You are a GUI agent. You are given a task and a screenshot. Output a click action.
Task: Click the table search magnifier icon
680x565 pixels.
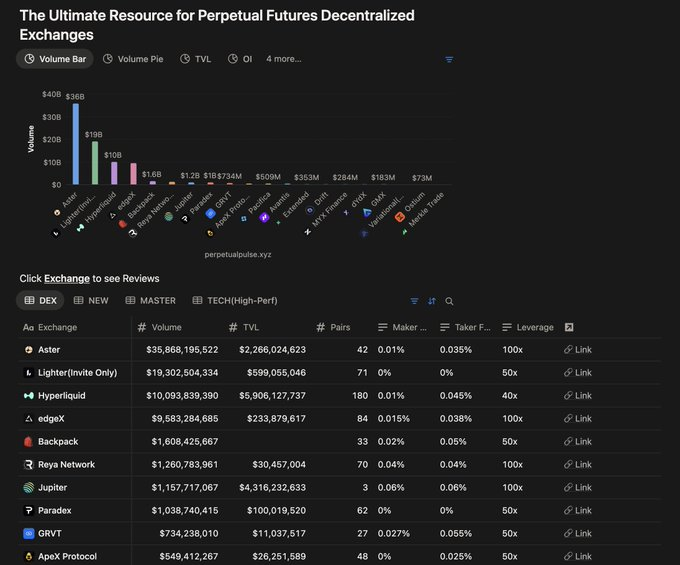[x=449, y=301]
